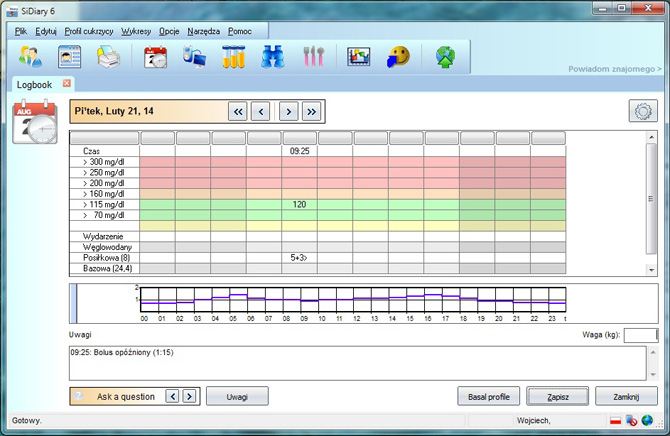Go to next day with single right arrow
The image size is (670, 436).
click(289, 112)
